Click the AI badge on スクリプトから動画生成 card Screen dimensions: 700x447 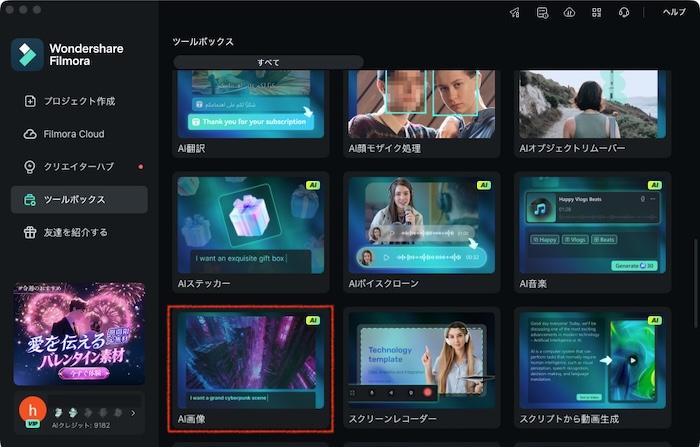tap(654, 320)
